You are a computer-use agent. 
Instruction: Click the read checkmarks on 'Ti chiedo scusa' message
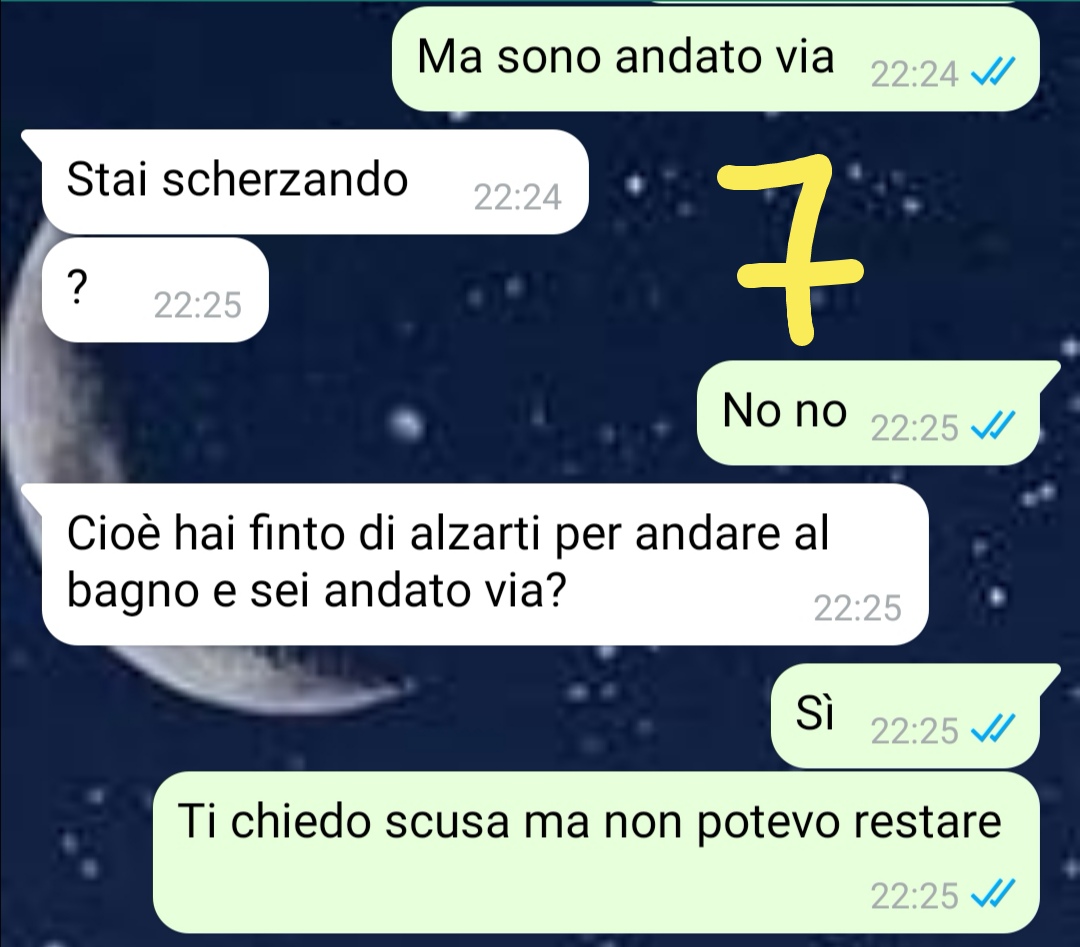(x=993, y=895)
